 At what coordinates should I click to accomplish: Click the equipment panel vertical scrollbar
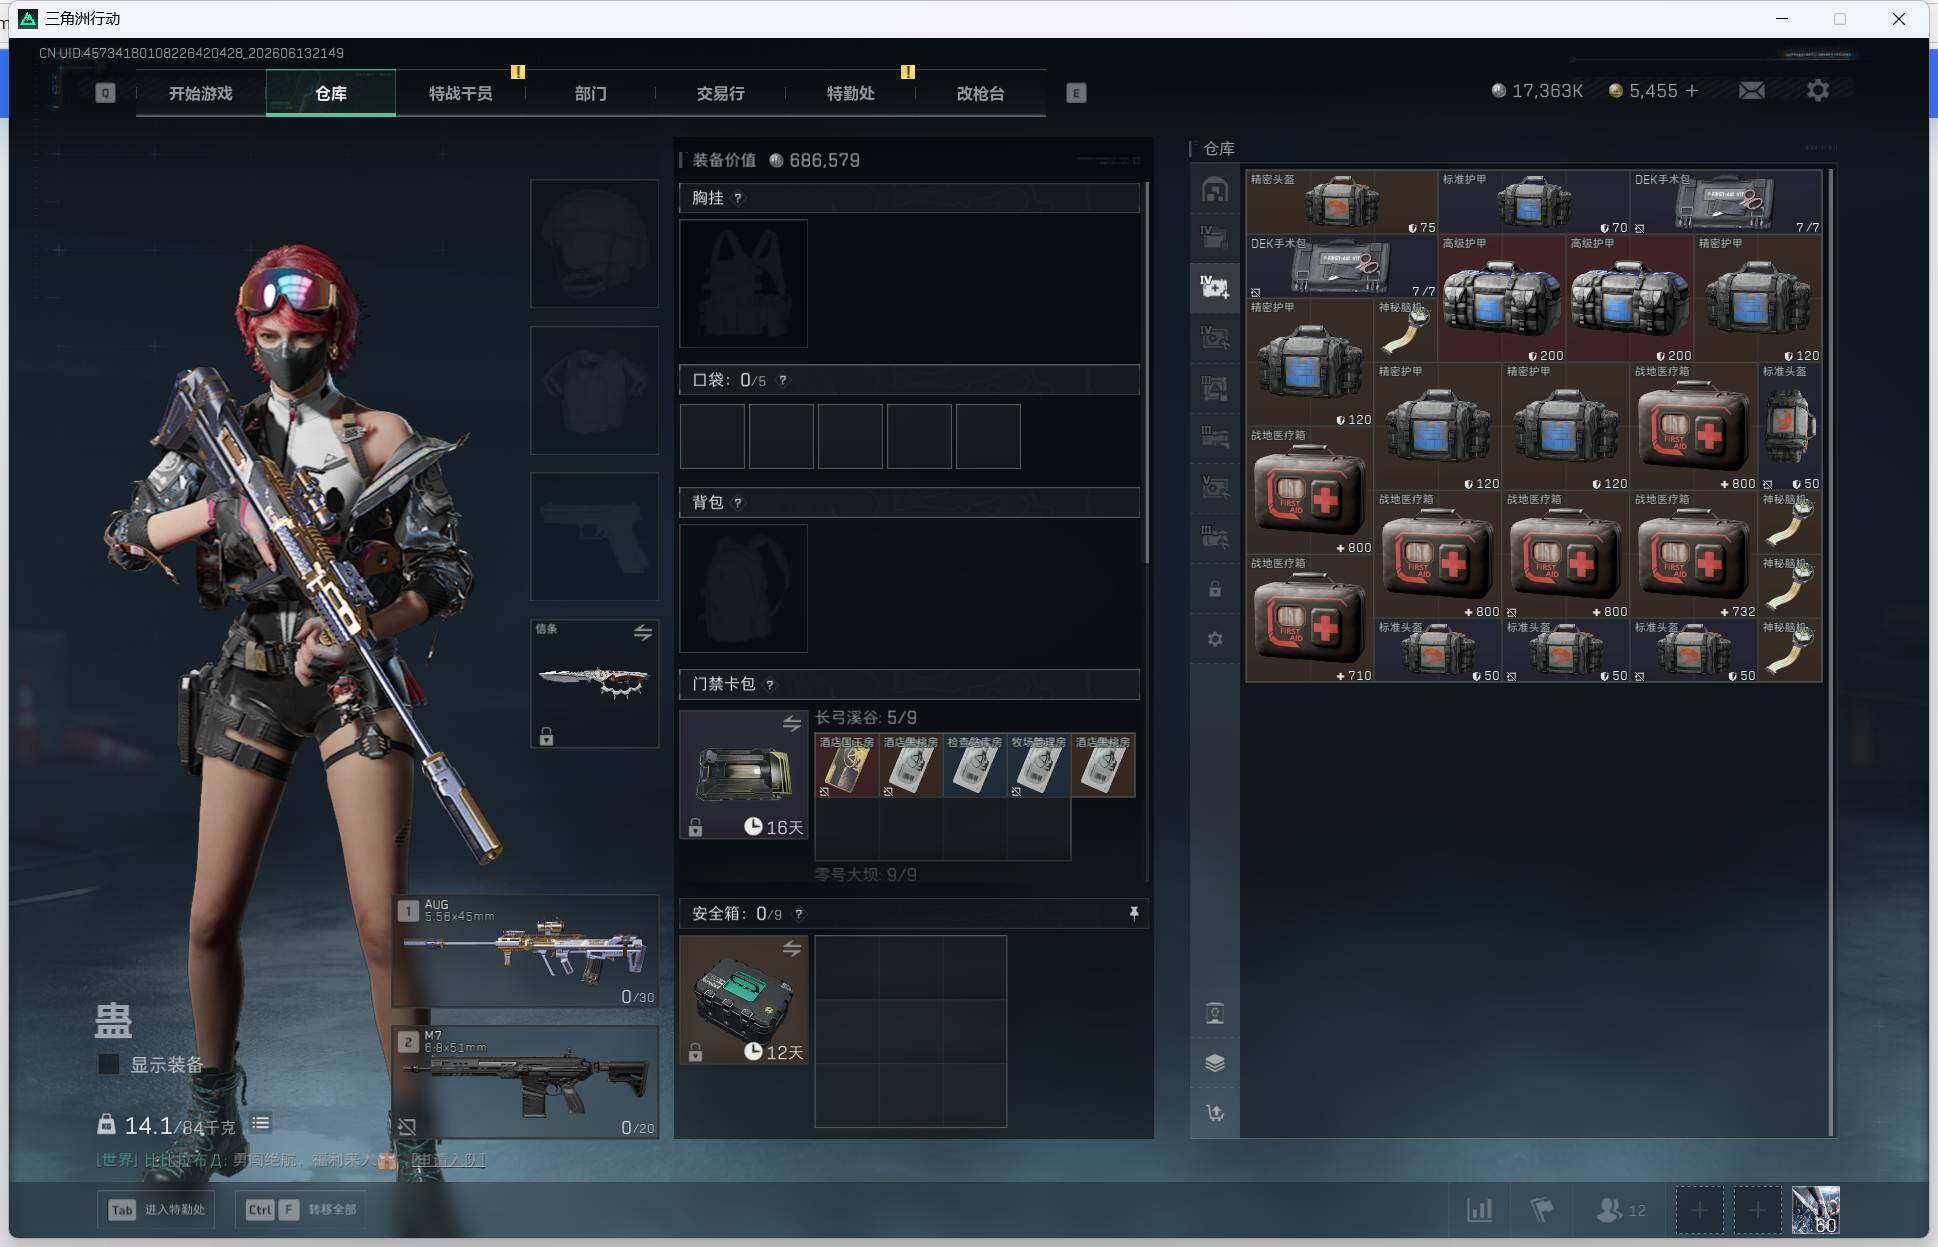pos(1146,372)
